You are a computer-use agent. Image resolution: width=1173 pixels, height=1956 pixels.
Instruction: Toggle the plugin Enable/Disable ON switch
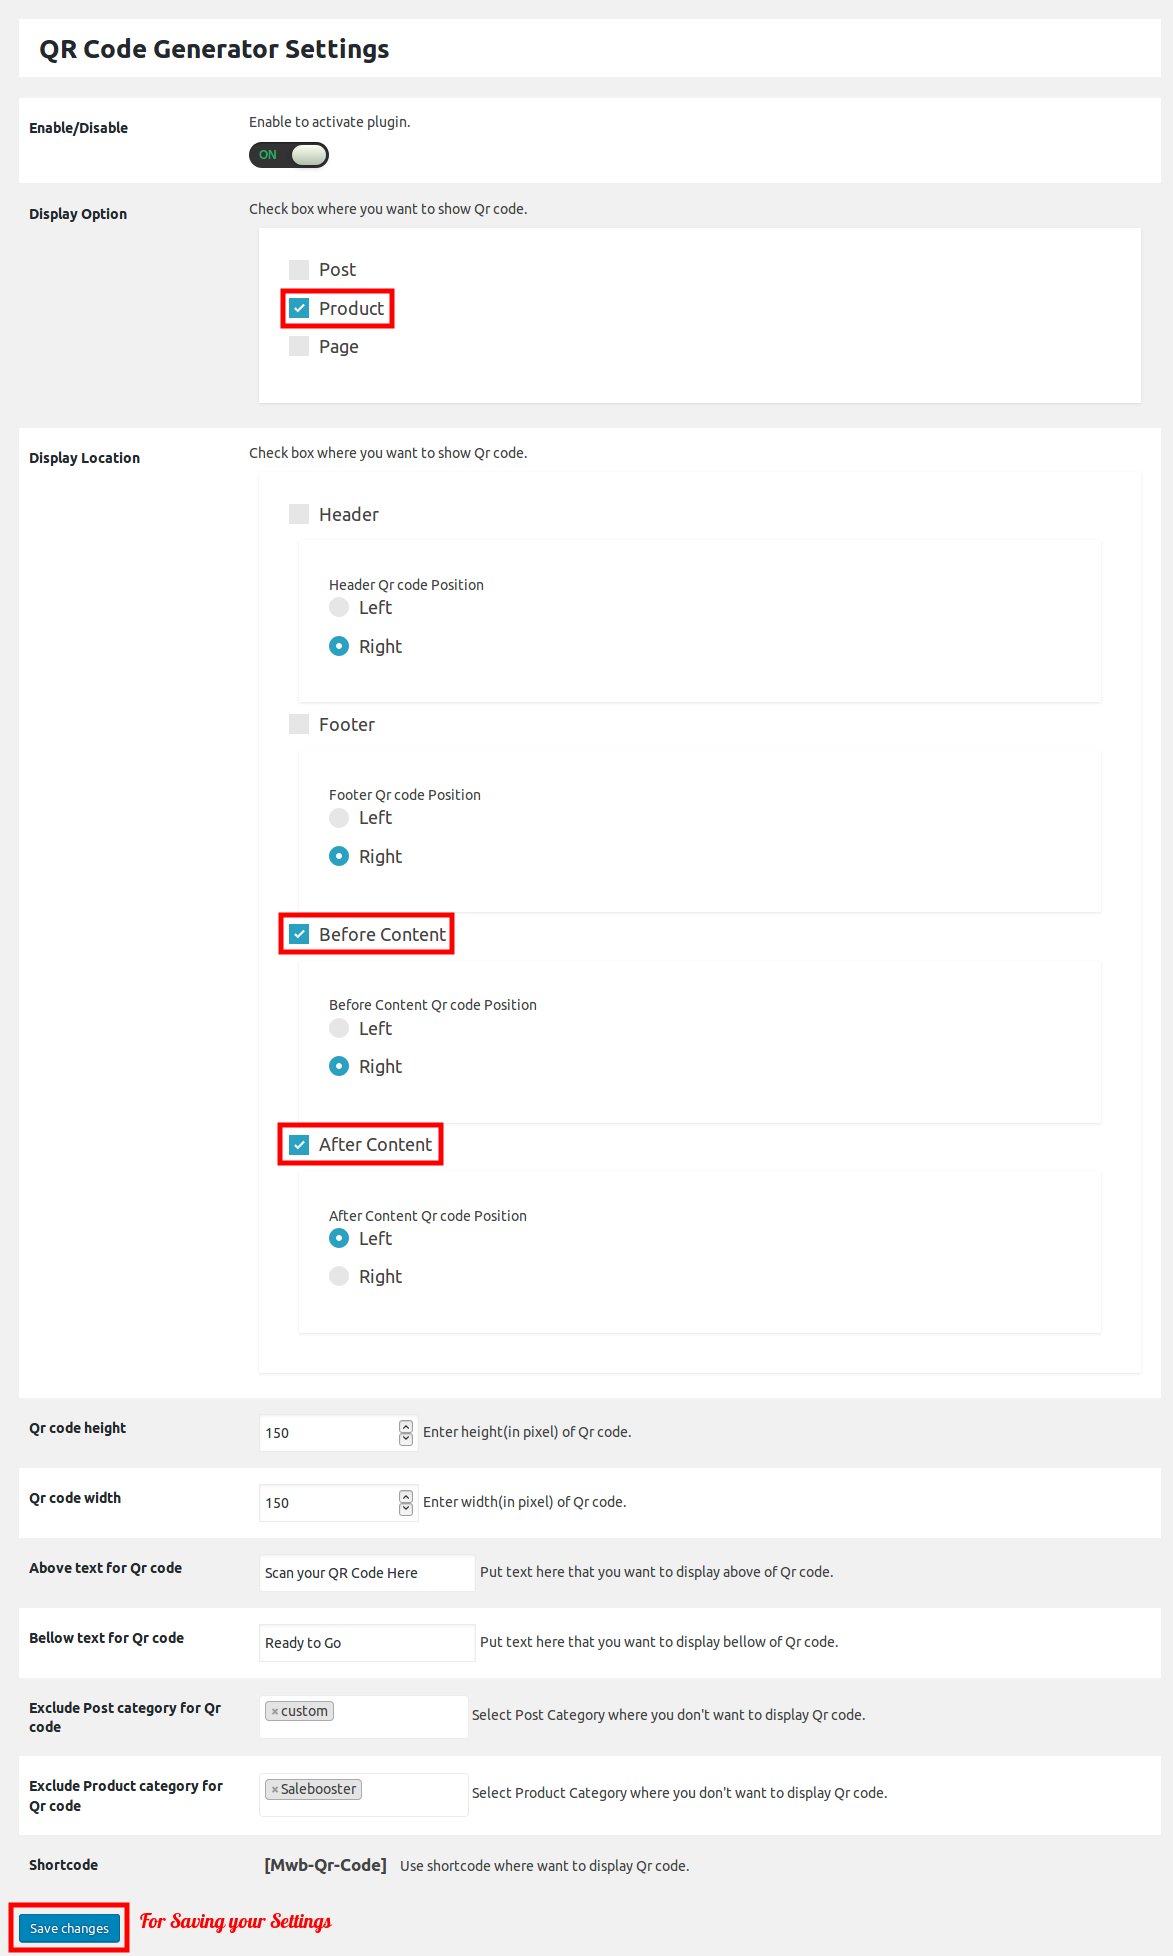(289, 155)
